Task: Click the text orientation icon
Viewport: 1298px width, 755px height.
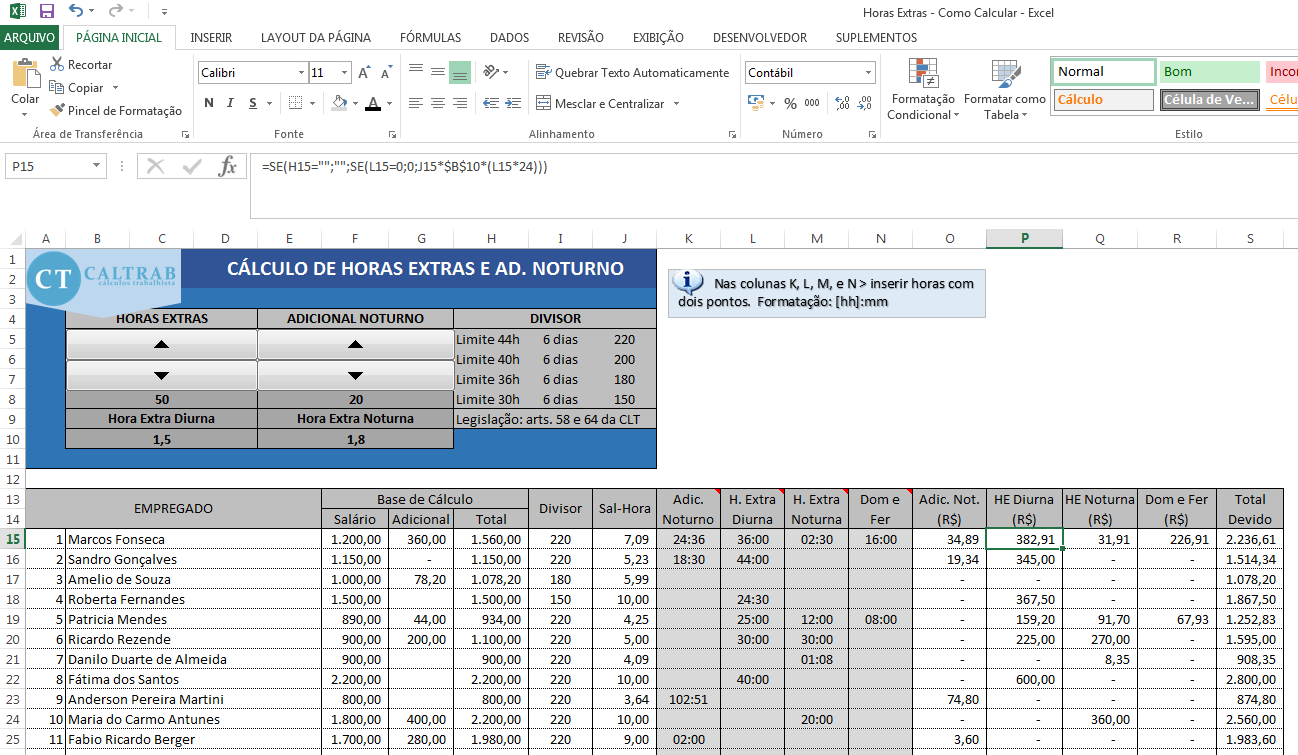Action: pyautogui.click(x=491, y=72)
